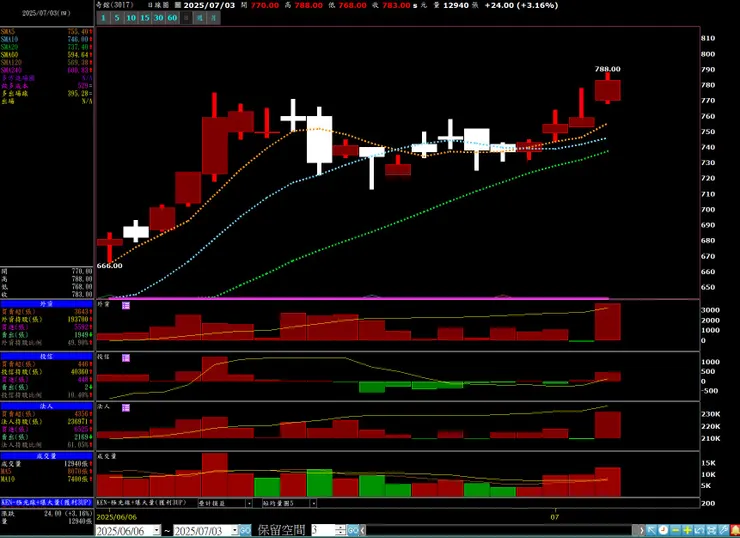Click the last candlestick at 788 high
This screenshot has height=538, width=740.
pos(608,90)
